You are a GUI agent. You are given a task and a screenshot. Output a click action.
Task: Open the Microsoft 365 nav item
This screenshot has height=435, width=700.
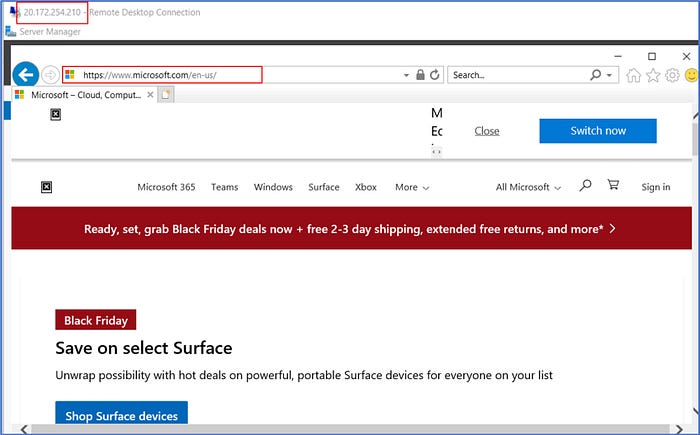166,187
